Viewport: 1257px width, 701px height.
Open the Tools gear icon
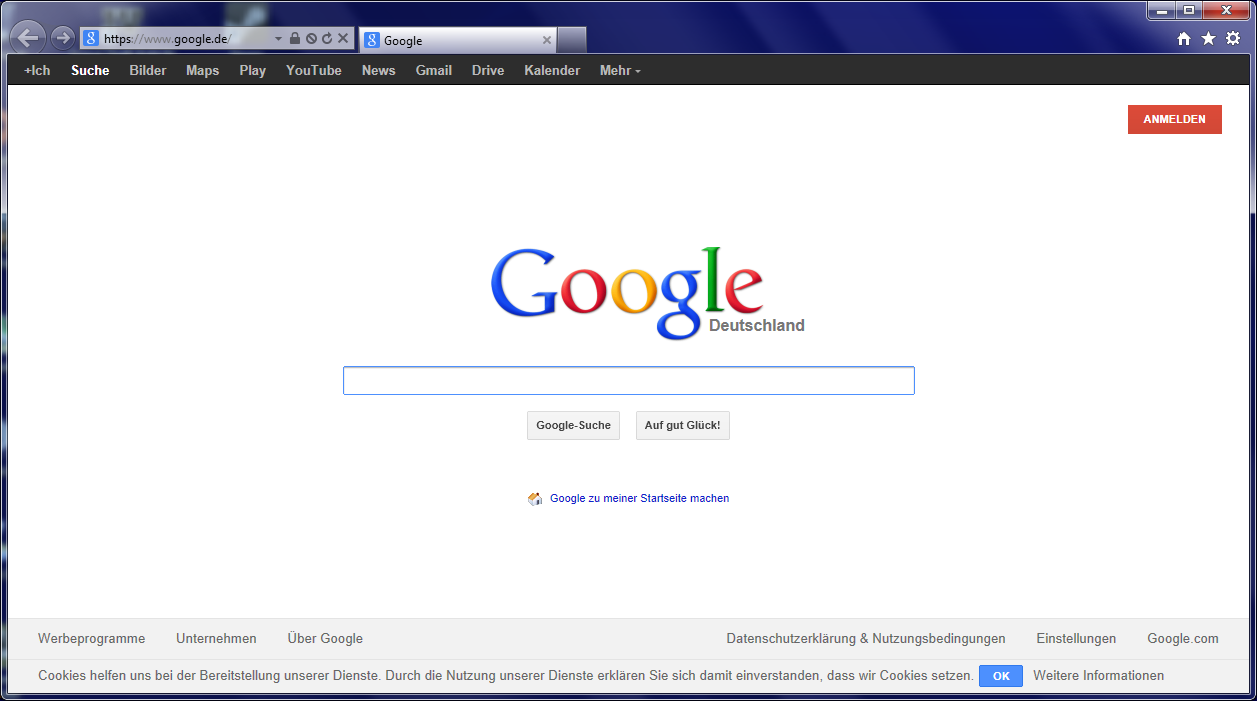(1233, 38)
